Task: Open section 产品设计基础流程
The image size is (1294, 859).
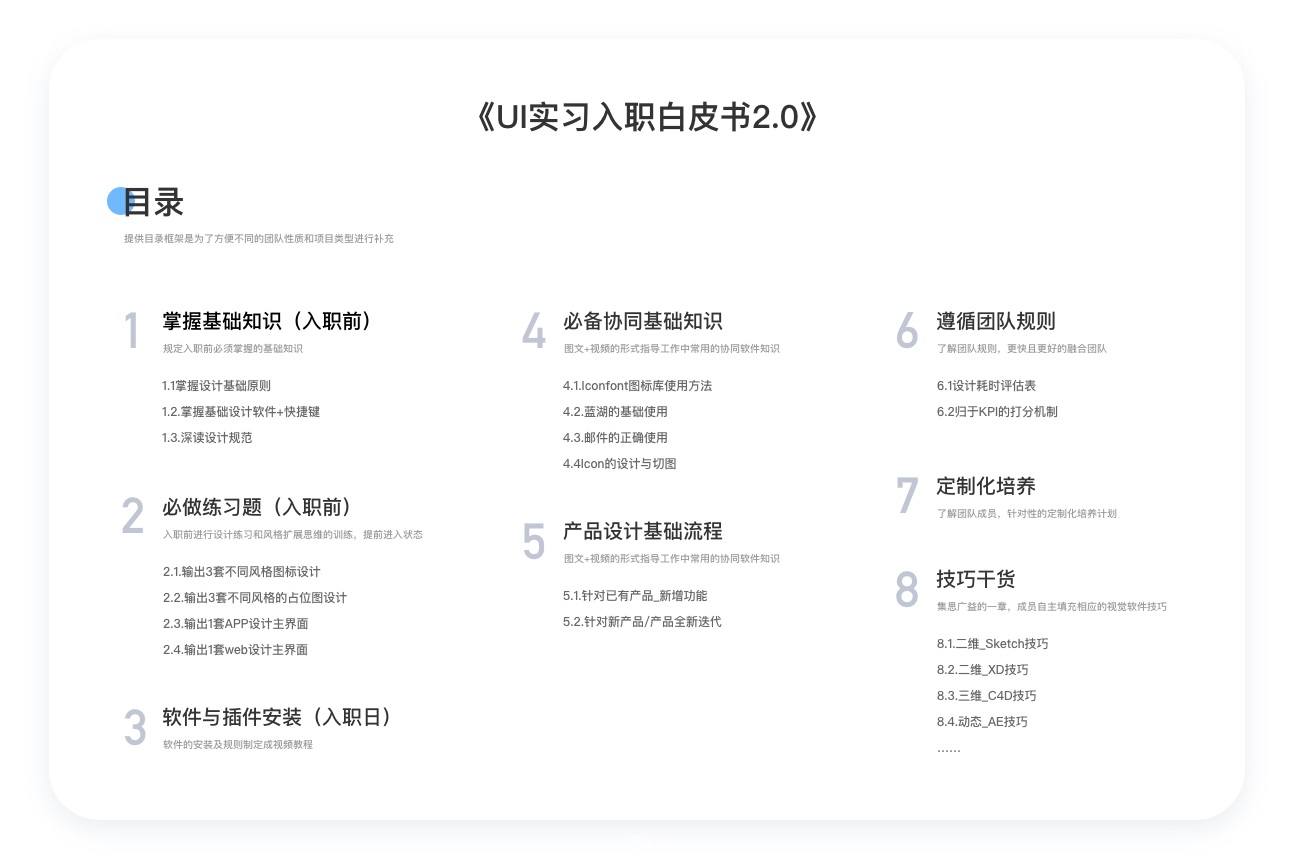Action: tap(643, 531)
